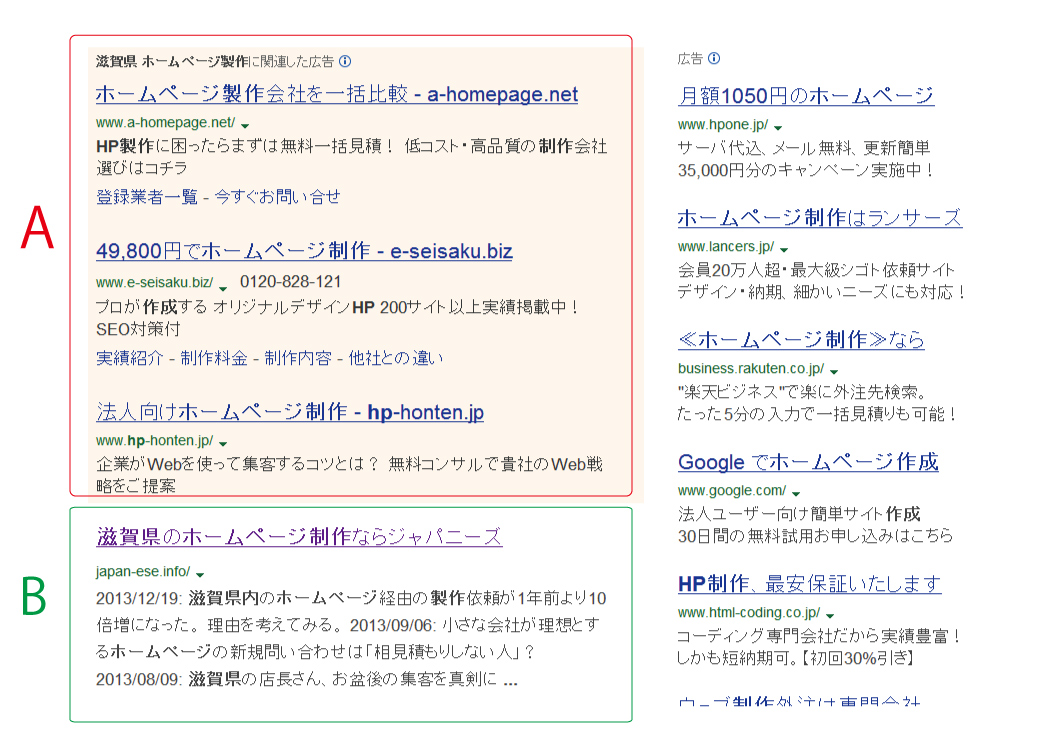1046x742 pixels.
Task: Open the 実績紹介 sitelink
Action: coord(129,358)
